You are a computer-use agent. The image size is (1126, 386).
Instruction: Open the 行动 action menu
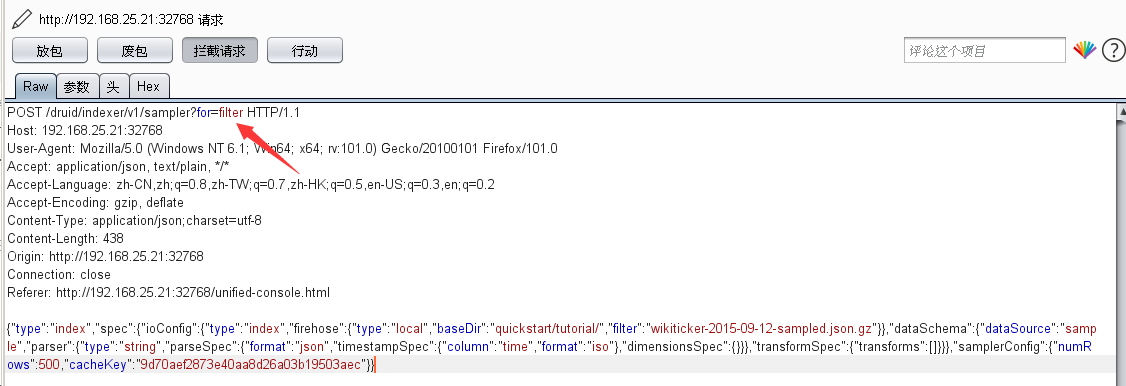pyautogui.click(x=304, y=51)
